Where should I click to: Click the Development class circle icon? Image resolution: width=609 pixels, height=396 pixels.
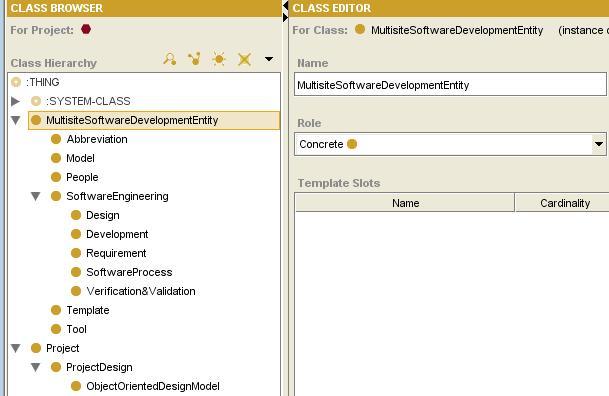(x=76, y=234)
